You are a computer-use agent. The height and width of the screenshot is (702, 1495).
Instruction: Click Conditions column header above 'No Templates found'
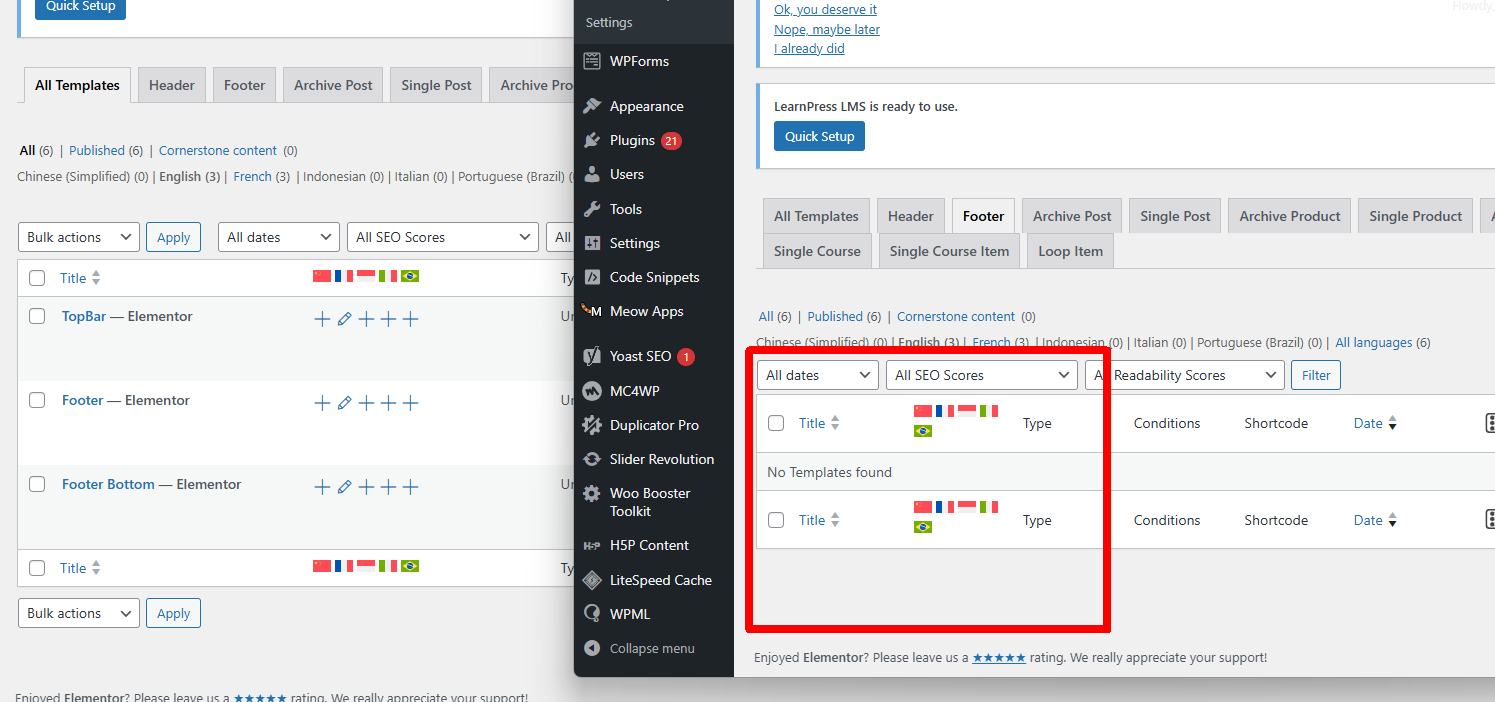(1166, 423)
